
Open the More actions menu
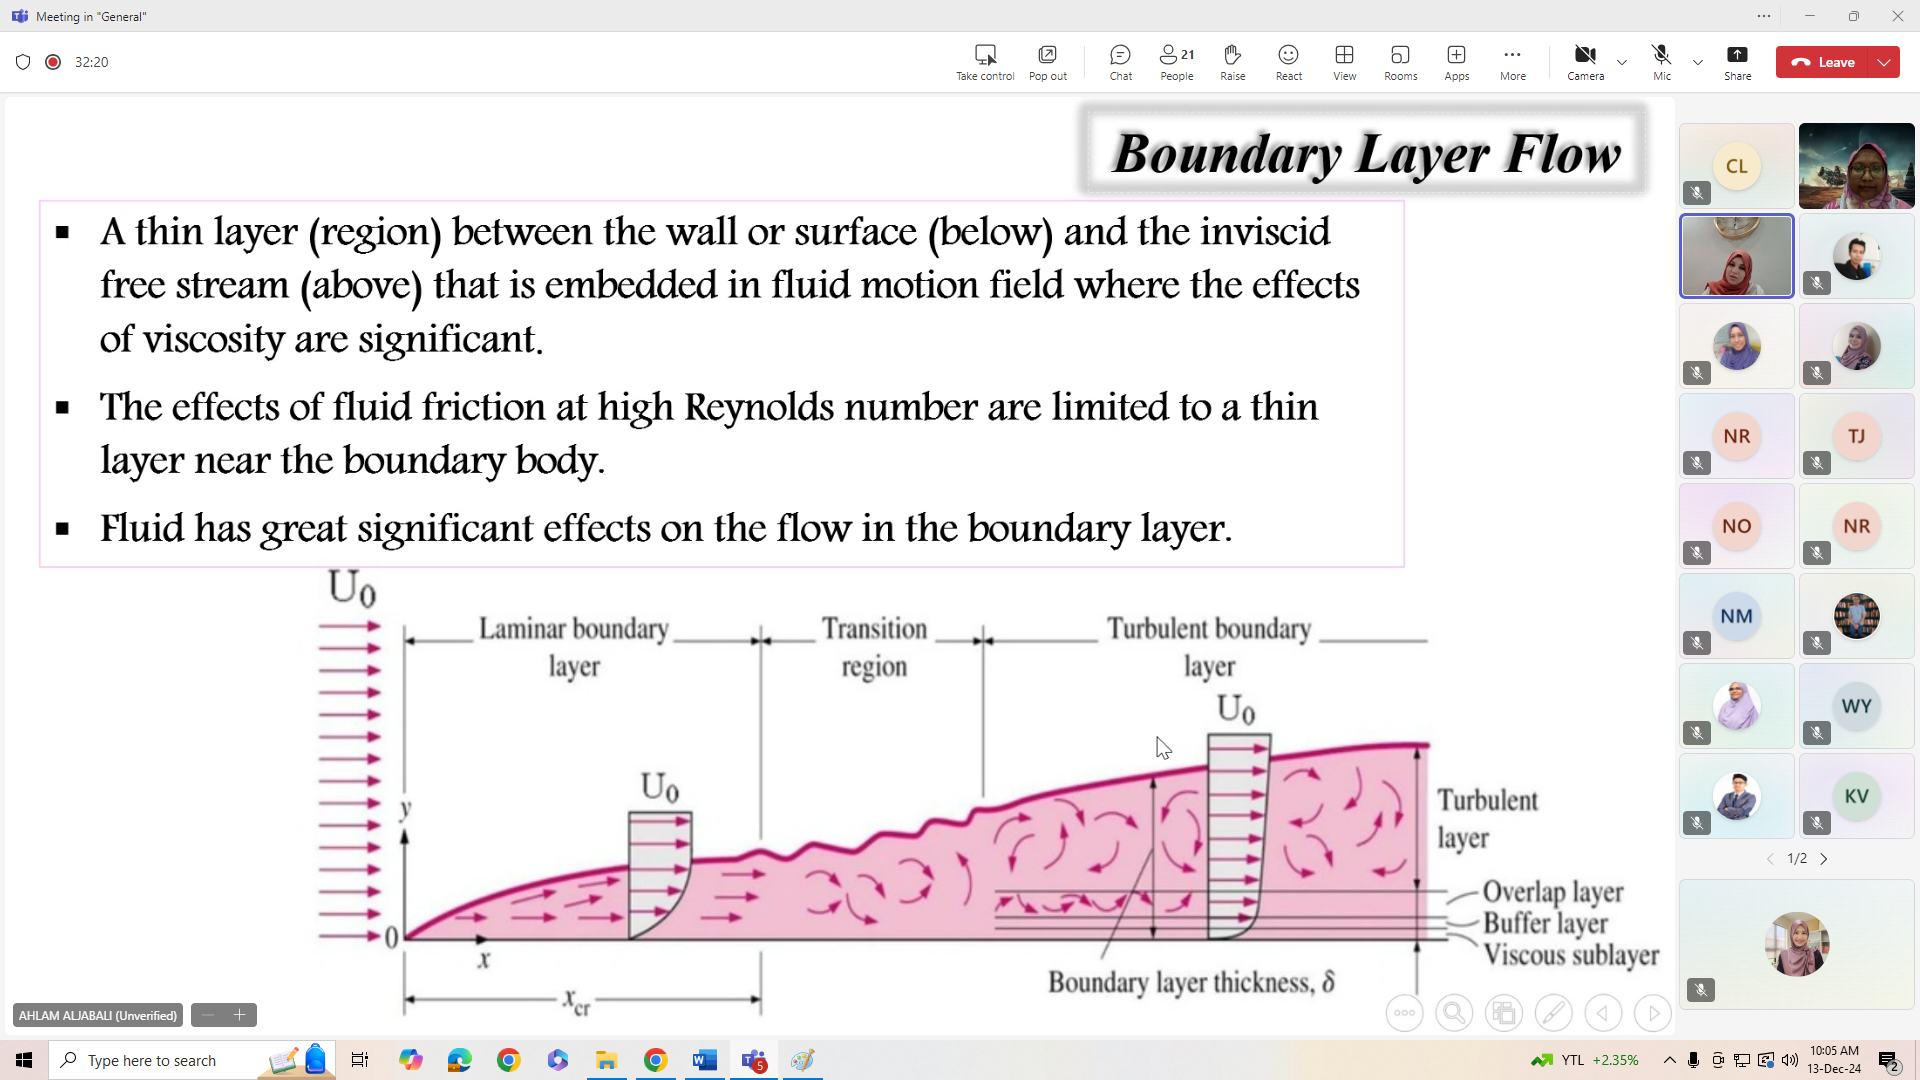pyautogui.click(x=1513, y=62)
